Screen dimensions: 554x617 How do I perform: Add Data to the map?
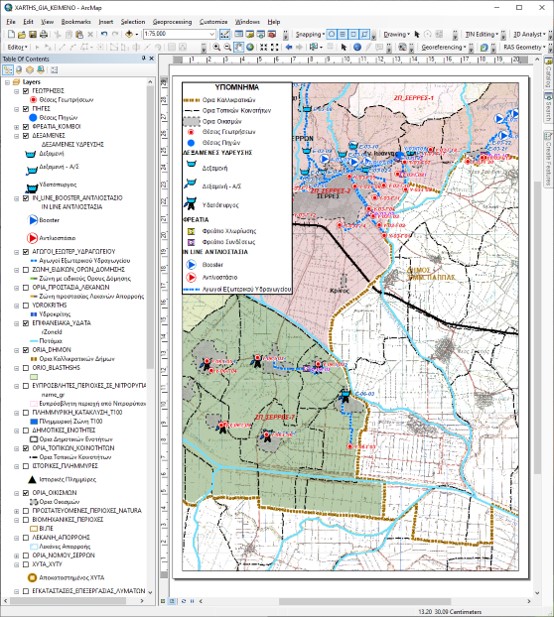(x=129, y=35)
